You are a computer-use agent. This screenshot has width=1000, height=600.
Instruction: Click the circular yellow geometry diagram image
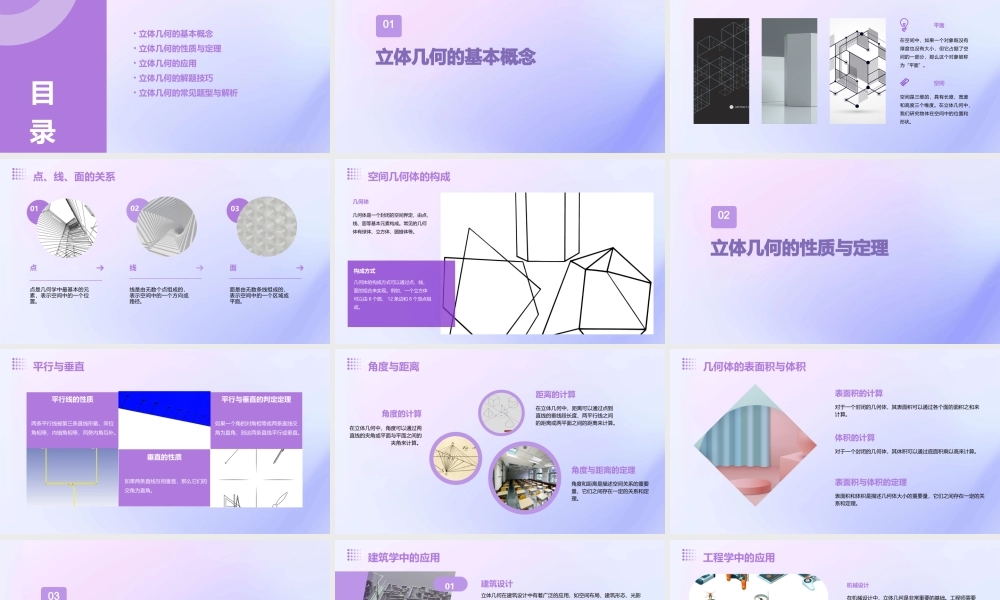[455, 458]
